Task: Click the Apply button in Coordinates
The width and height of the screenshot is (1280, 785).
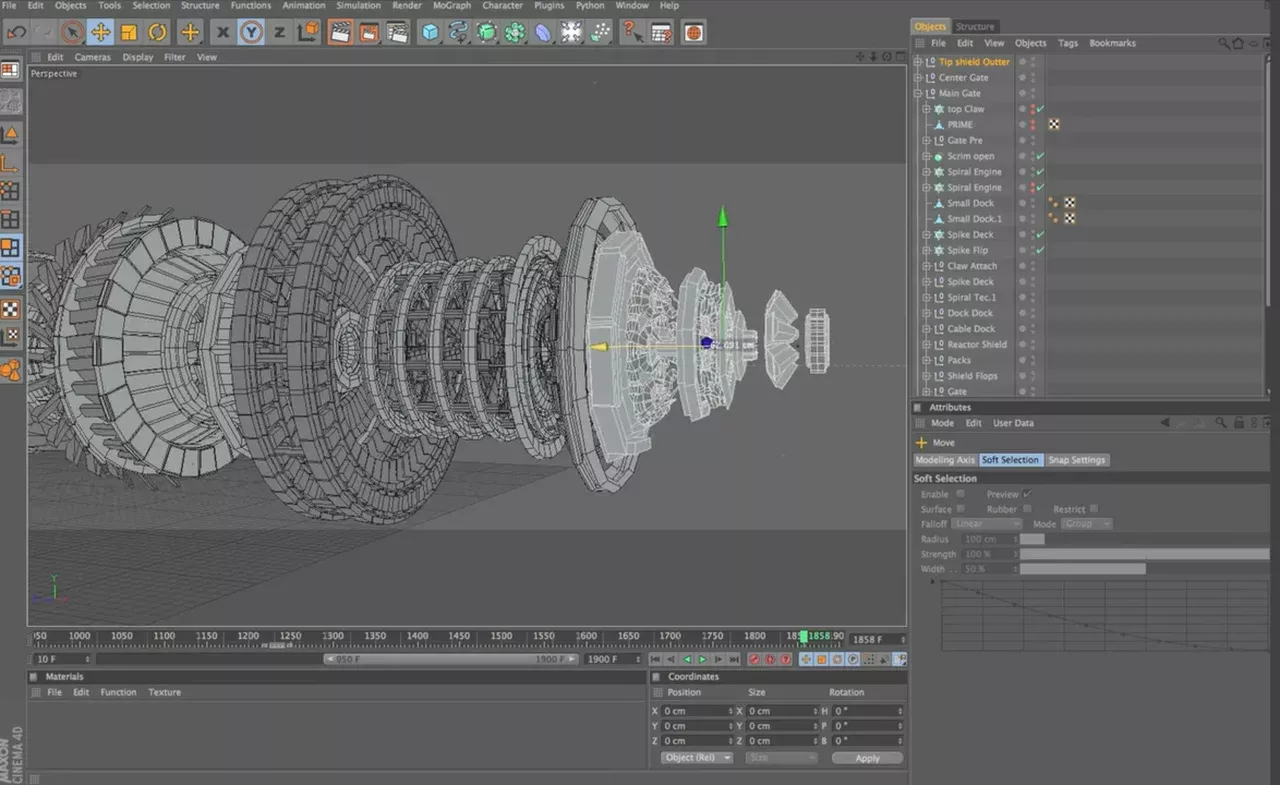Action: coord(867,758)
